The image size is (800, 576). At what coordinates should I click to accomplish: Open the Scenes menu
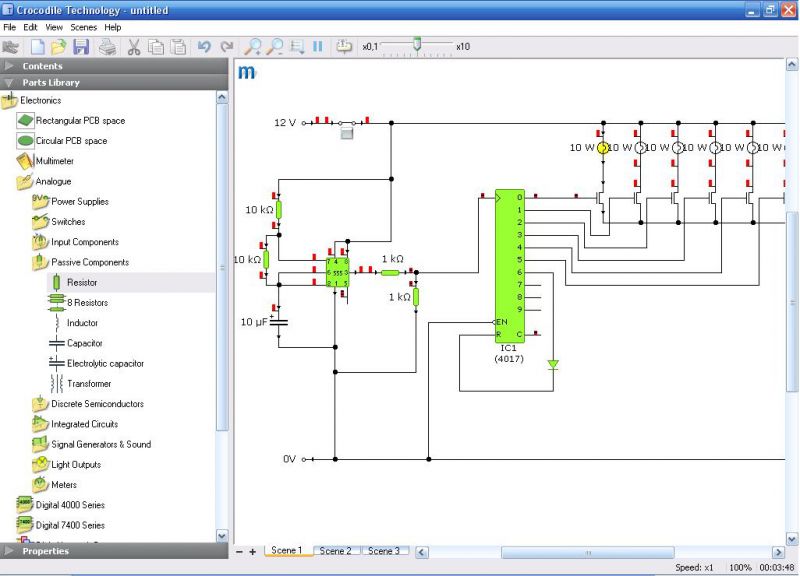pos(84,27)
